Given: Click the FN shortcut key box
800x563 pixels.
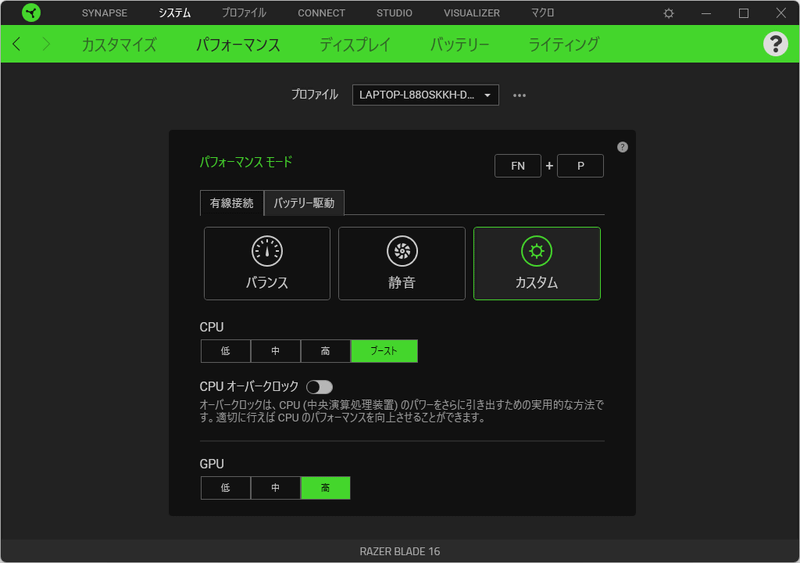Looking at the screenshot, I should click(518, 166).
